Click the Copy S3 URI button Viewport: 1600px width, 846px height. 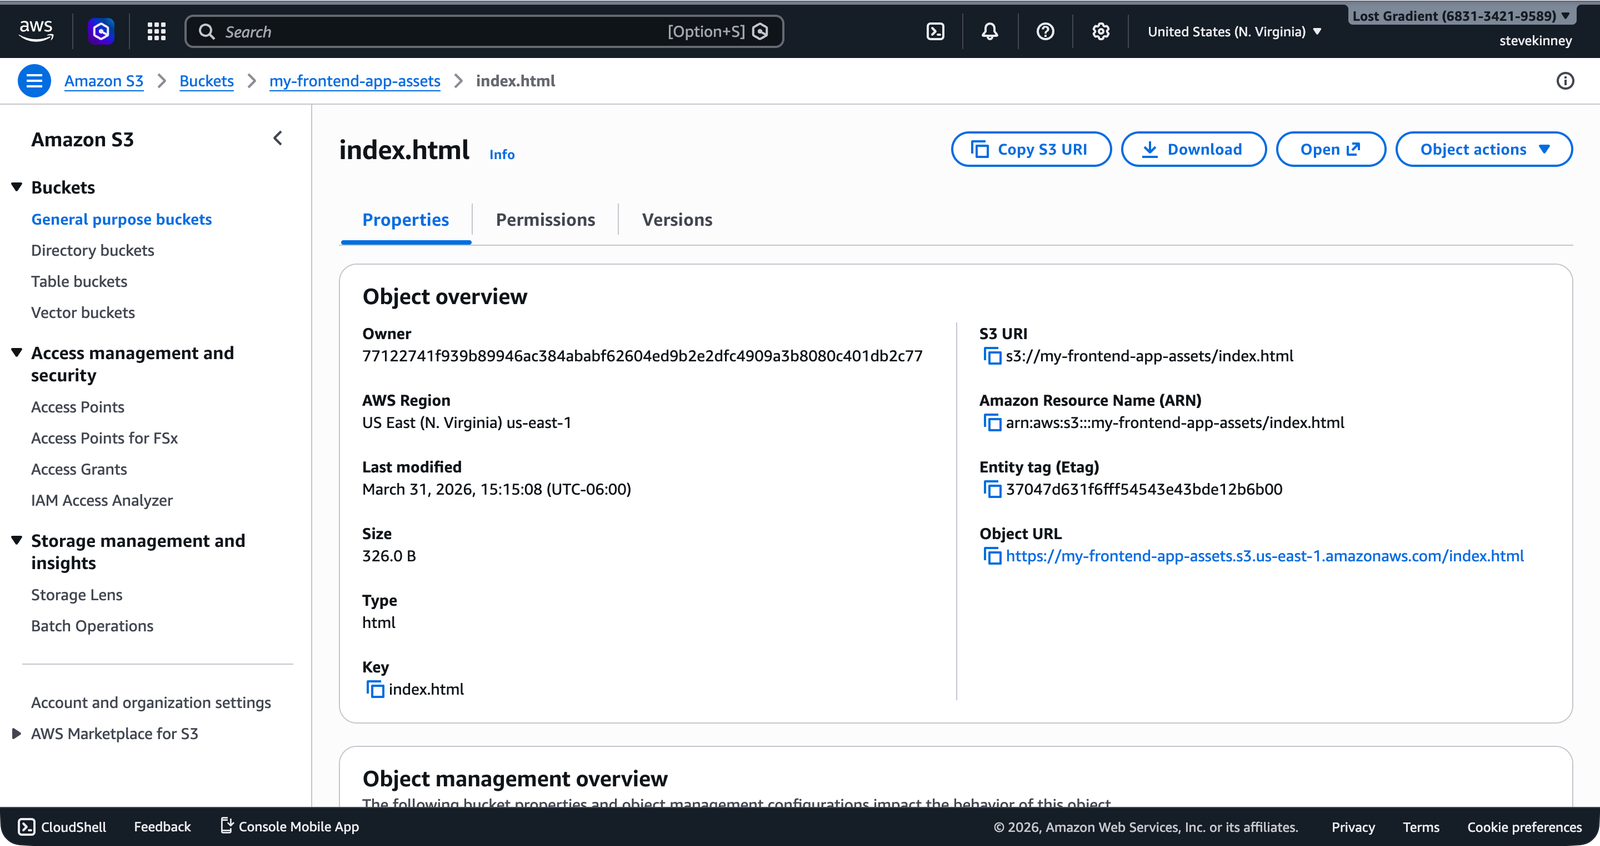(1031, 149)
